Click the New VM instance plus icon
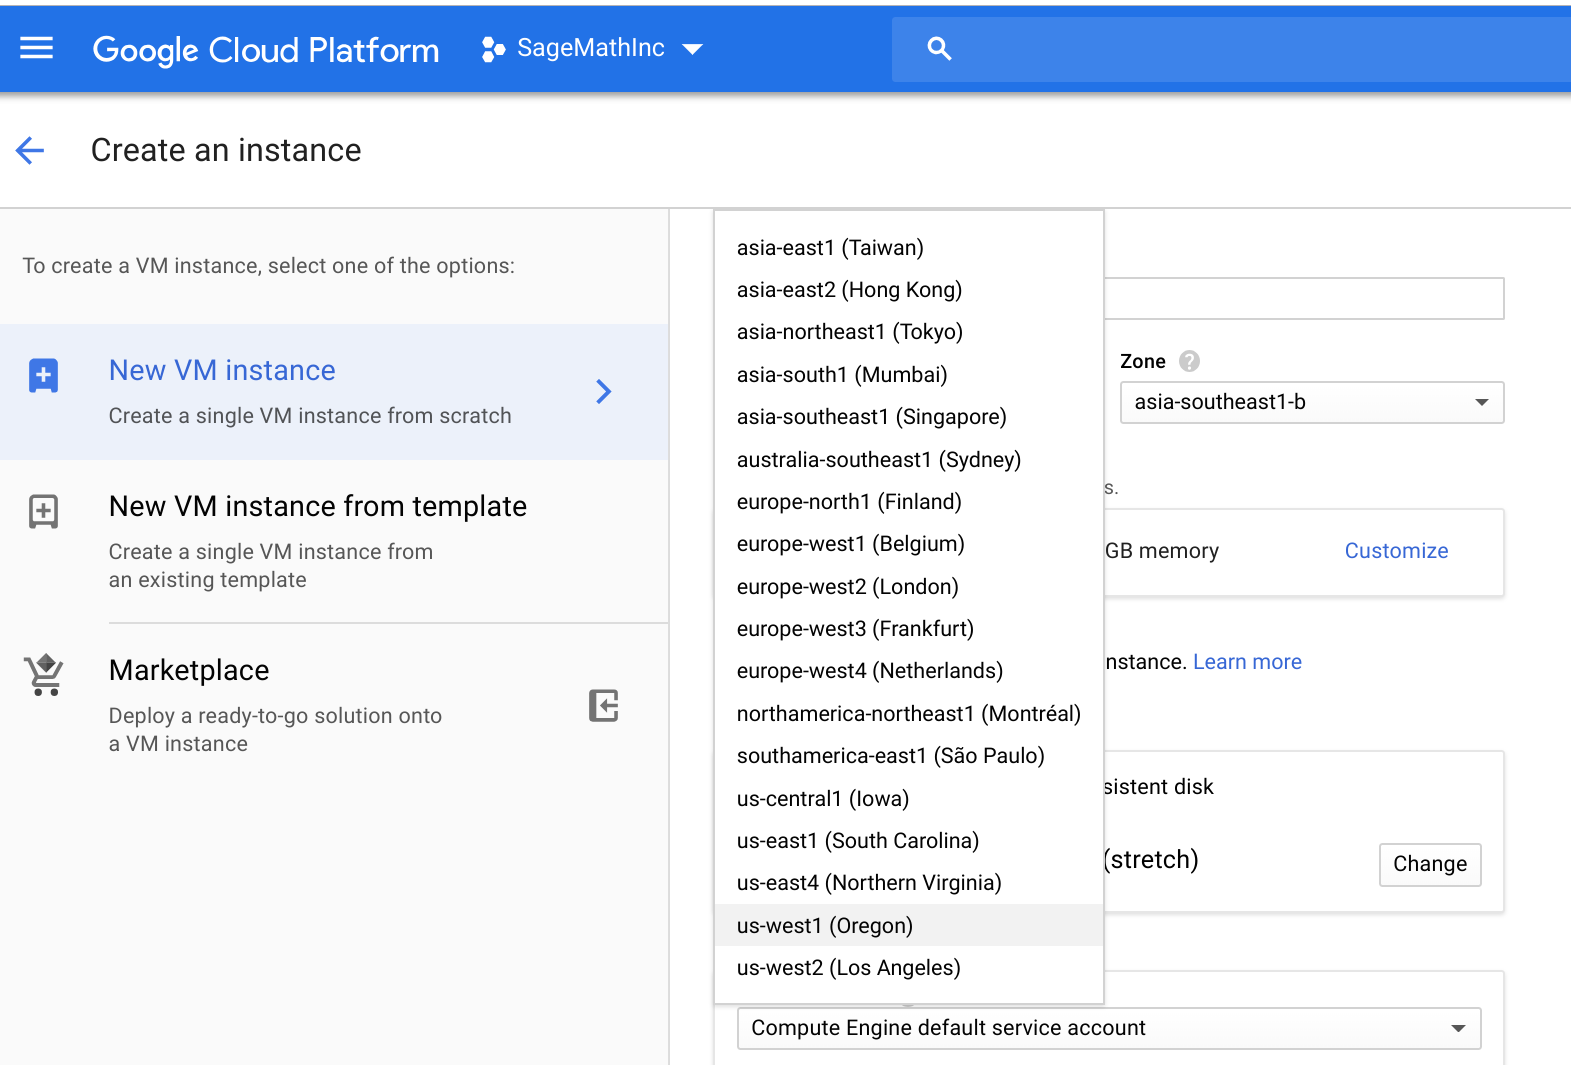This screenshot has width=1571, height=1065. [x=43, y=376]
